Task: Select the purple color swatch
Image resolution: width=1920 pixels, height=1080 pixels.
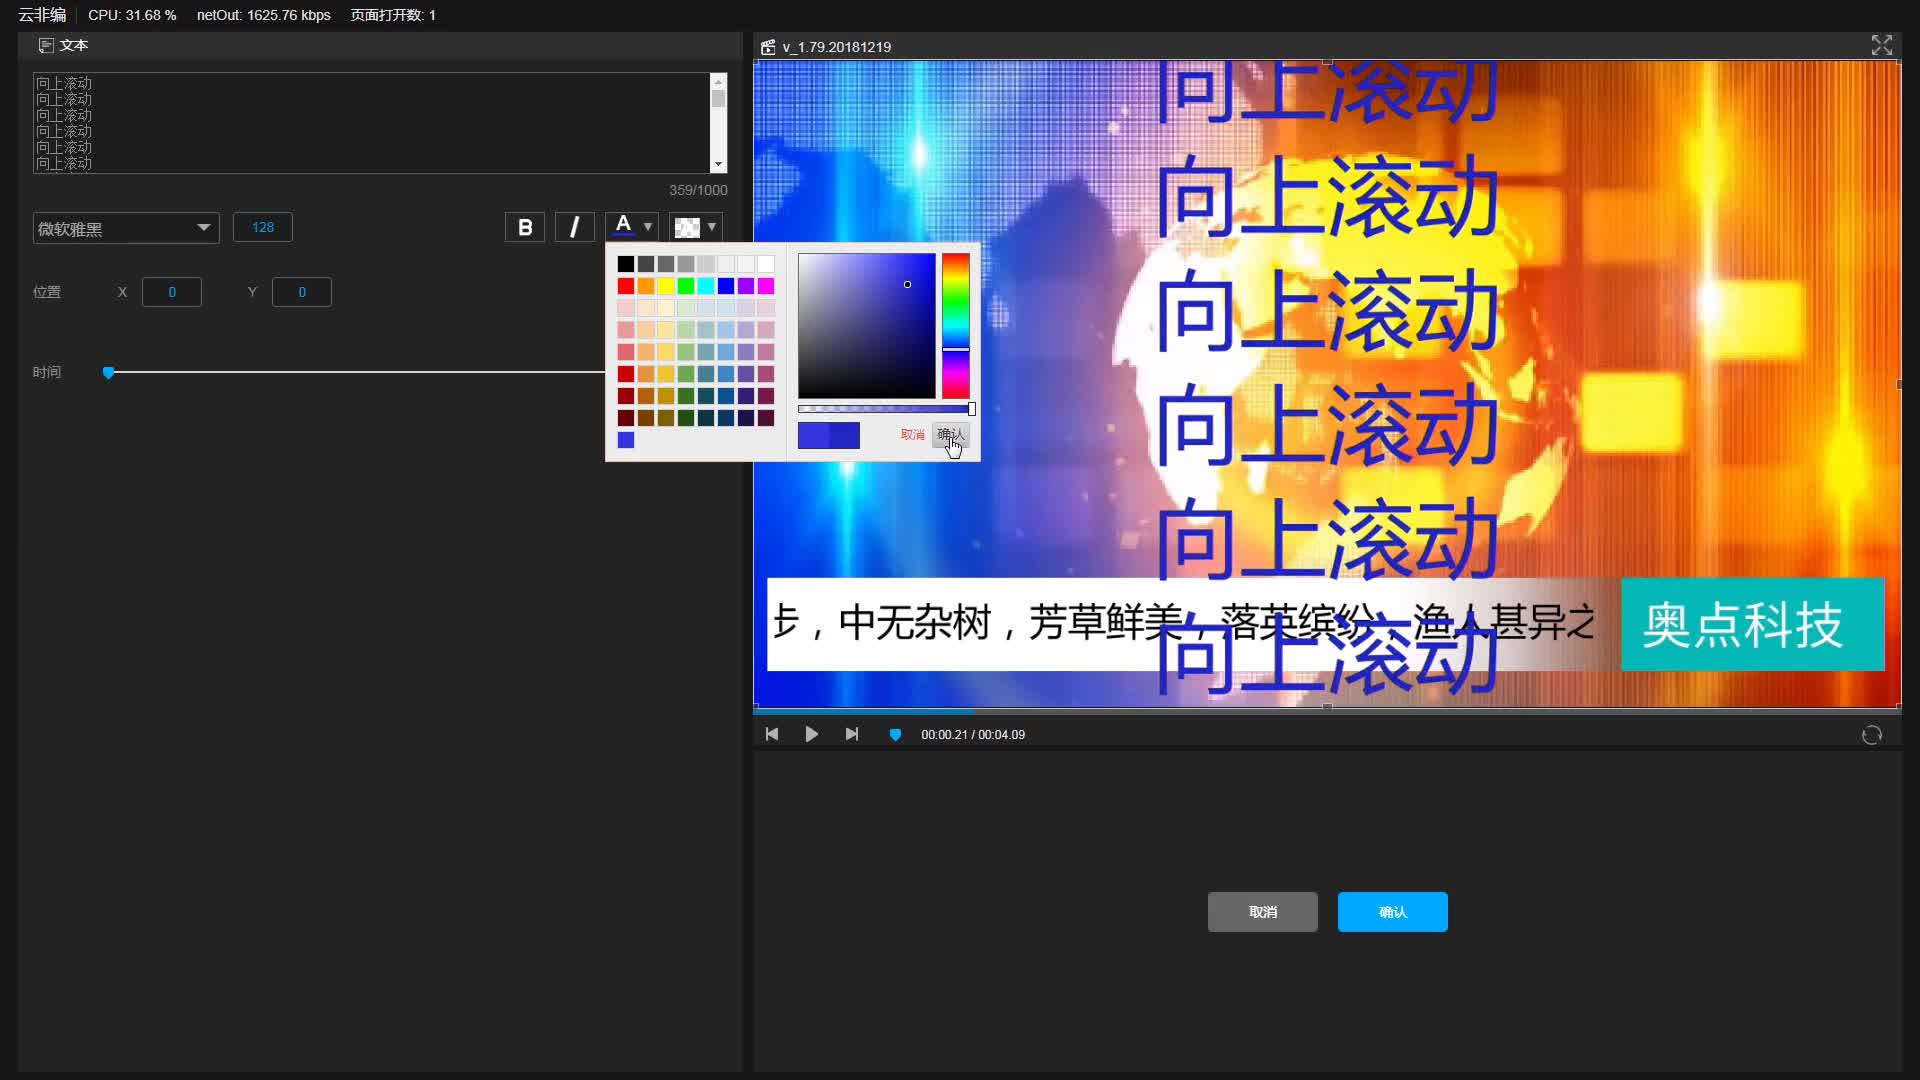Action: [746, 286]
